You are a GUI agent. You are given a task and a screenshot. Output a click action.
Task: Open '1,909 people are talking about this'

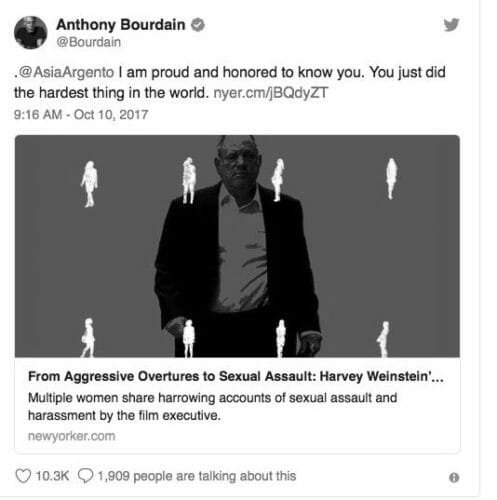point(197,476)
